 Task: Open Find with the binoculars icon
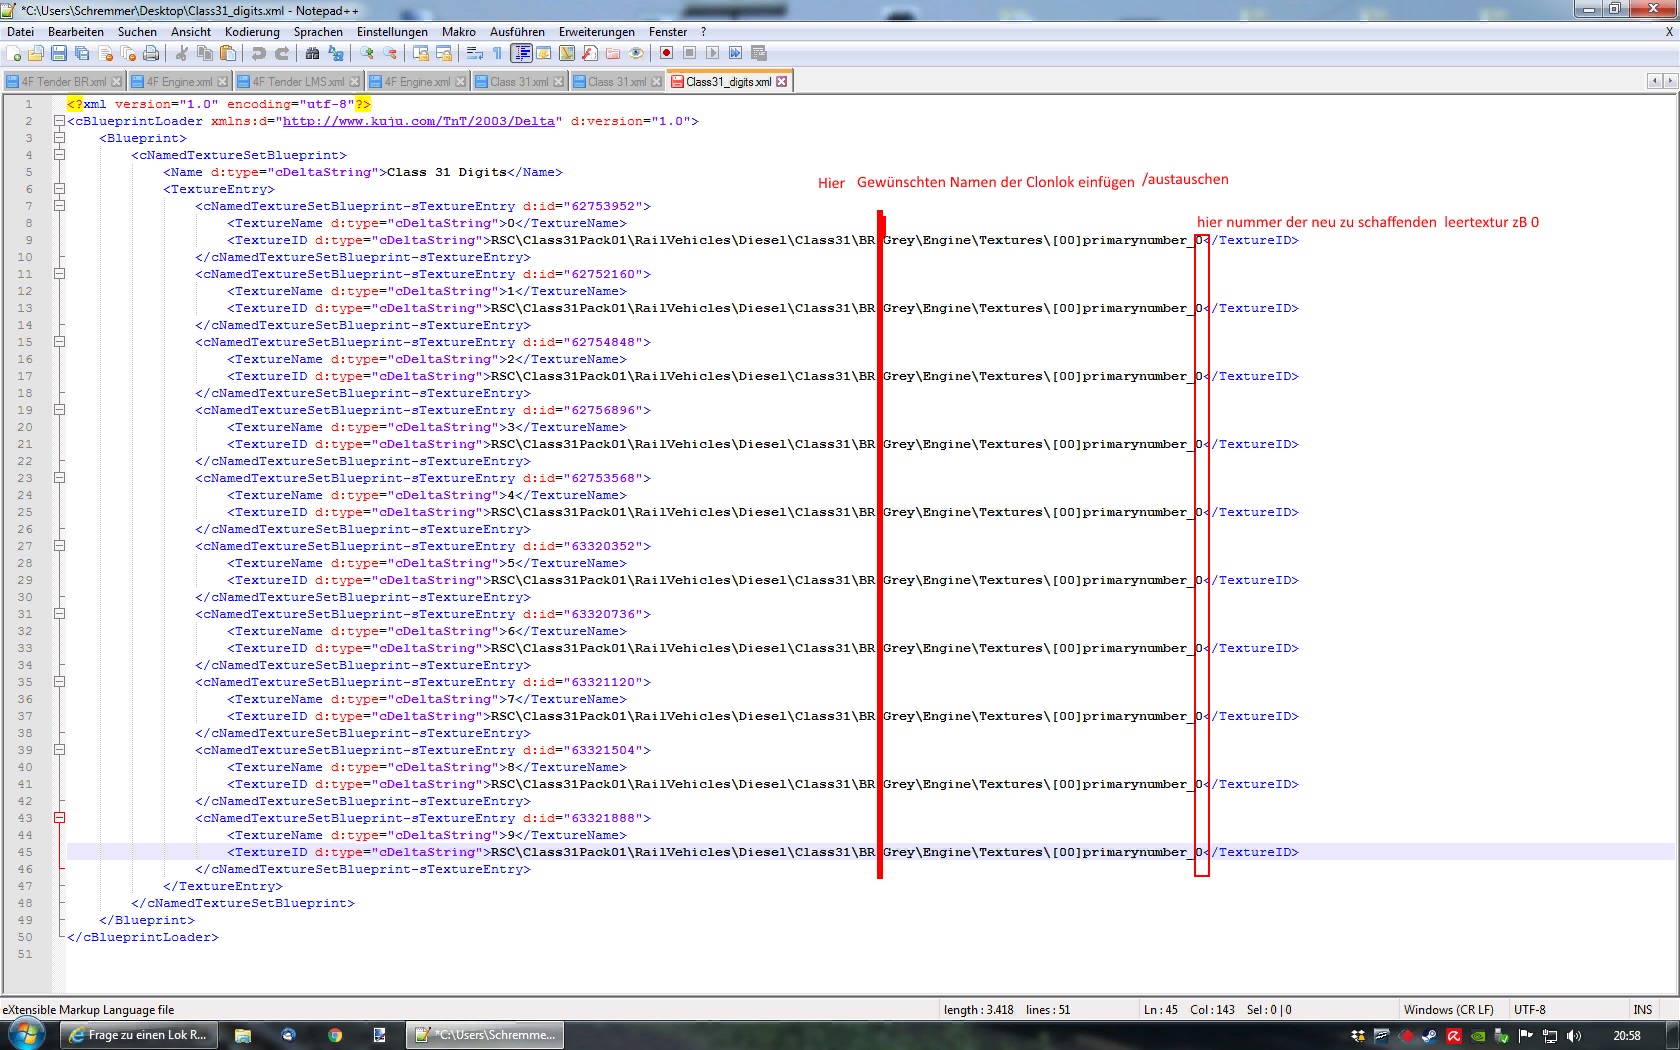point(312,53)
